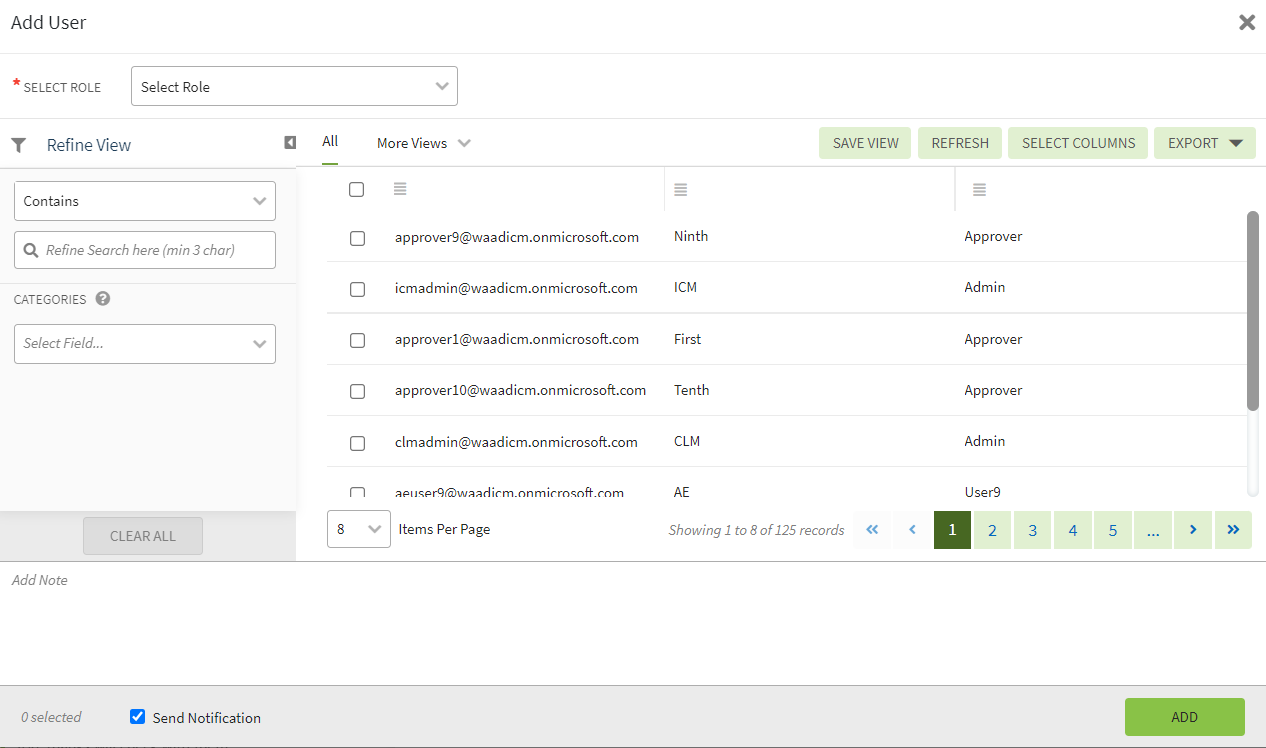Select the icmadmin@waadicm.onmicrosoft.com row checkbox
This screenshot has height=748, width=1266.
point(357,289)
